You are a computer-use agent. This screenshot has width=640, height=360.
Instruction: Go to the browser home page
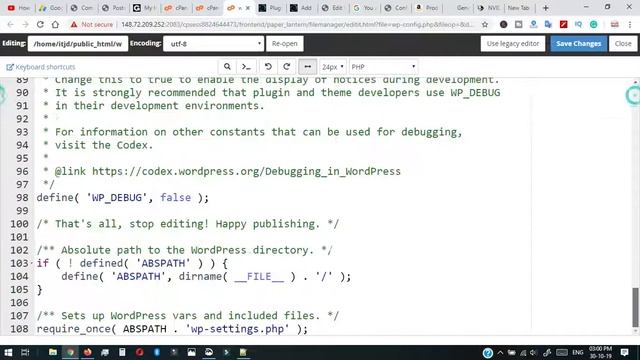(x=55, y=24)
